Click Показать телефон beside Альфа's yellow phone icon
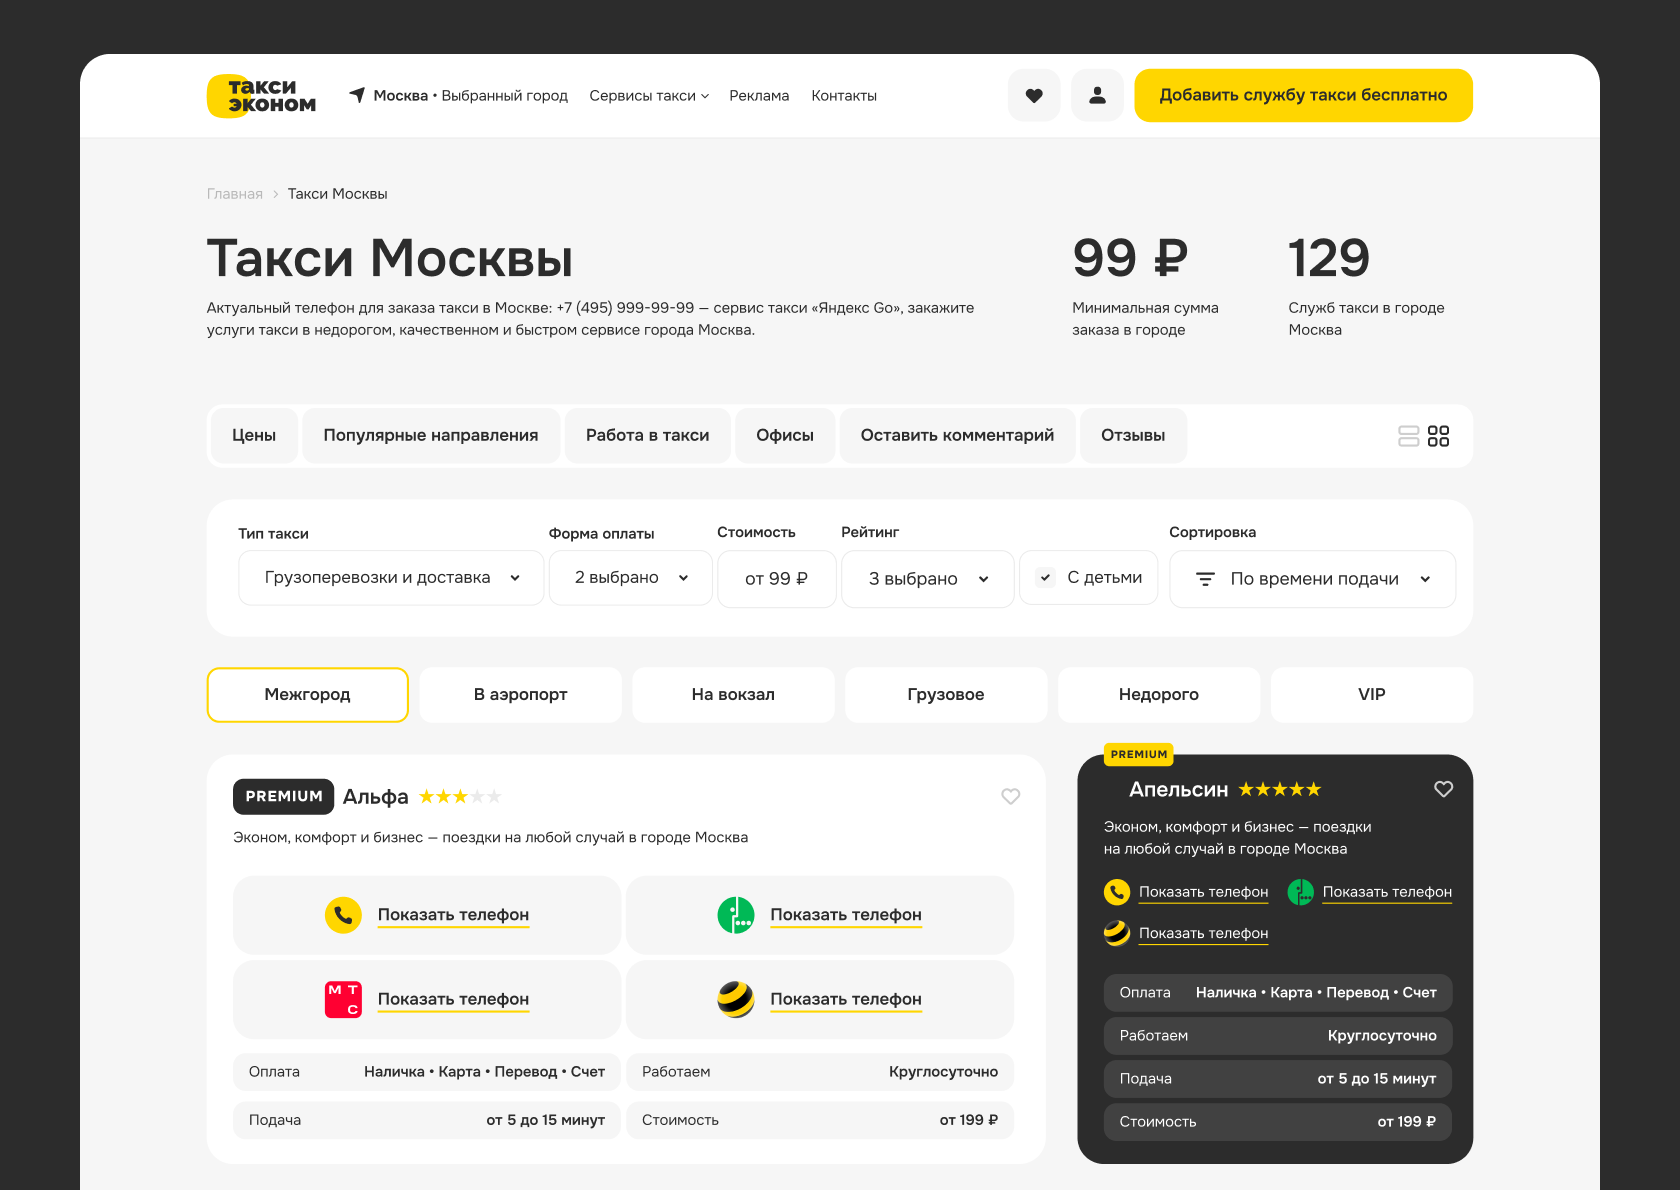 click(453, 915)
